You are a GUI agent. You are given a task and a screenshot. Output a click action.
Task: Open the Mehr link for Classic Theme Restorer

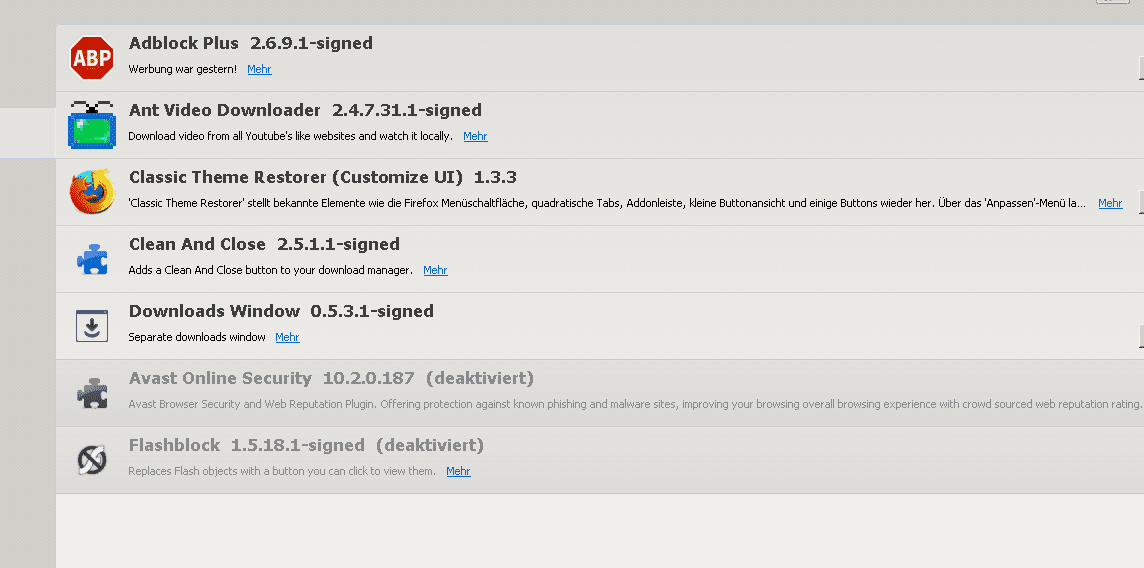pyautogui.click(x=1110, y=203)
